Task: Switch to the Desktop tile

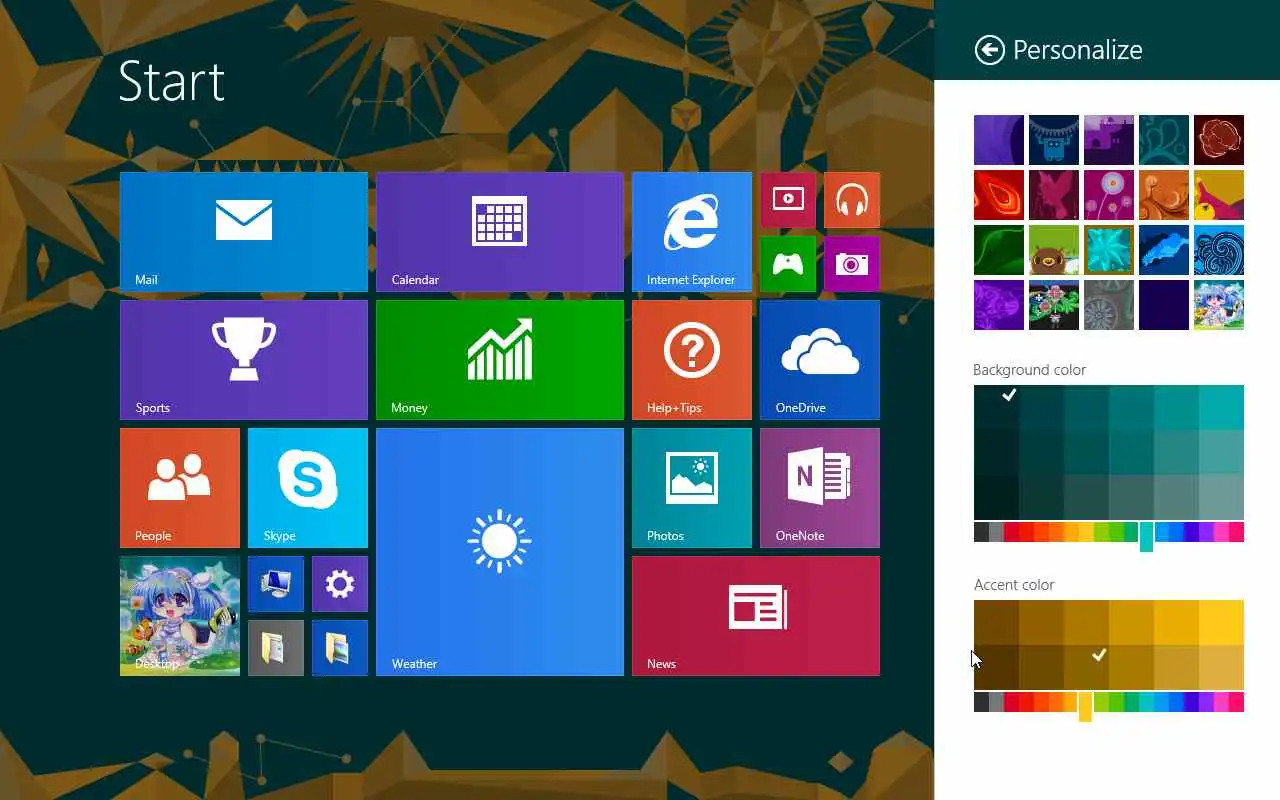Action: 180,616
